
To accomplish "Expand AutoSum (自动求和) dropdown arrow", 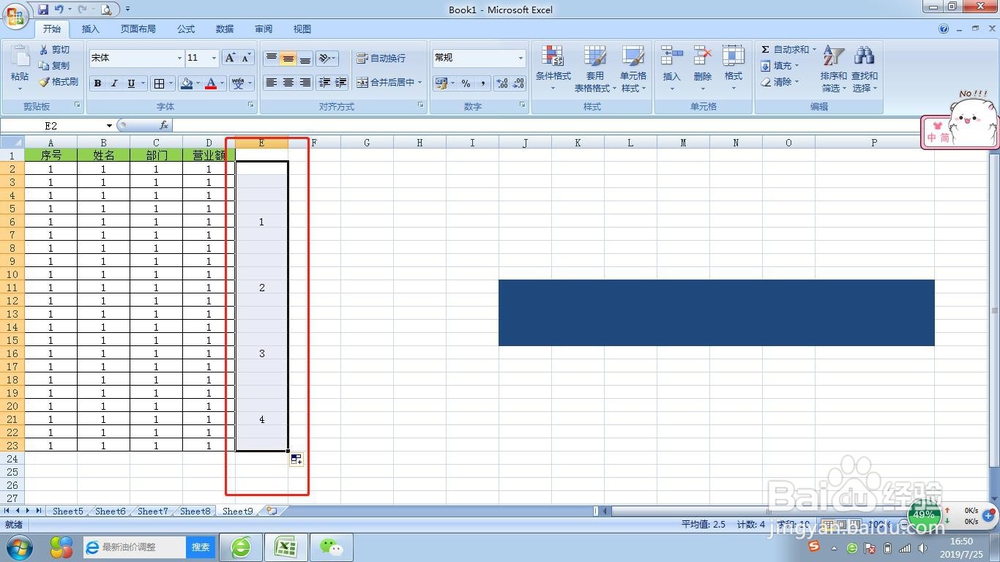I will pos(814,49).
